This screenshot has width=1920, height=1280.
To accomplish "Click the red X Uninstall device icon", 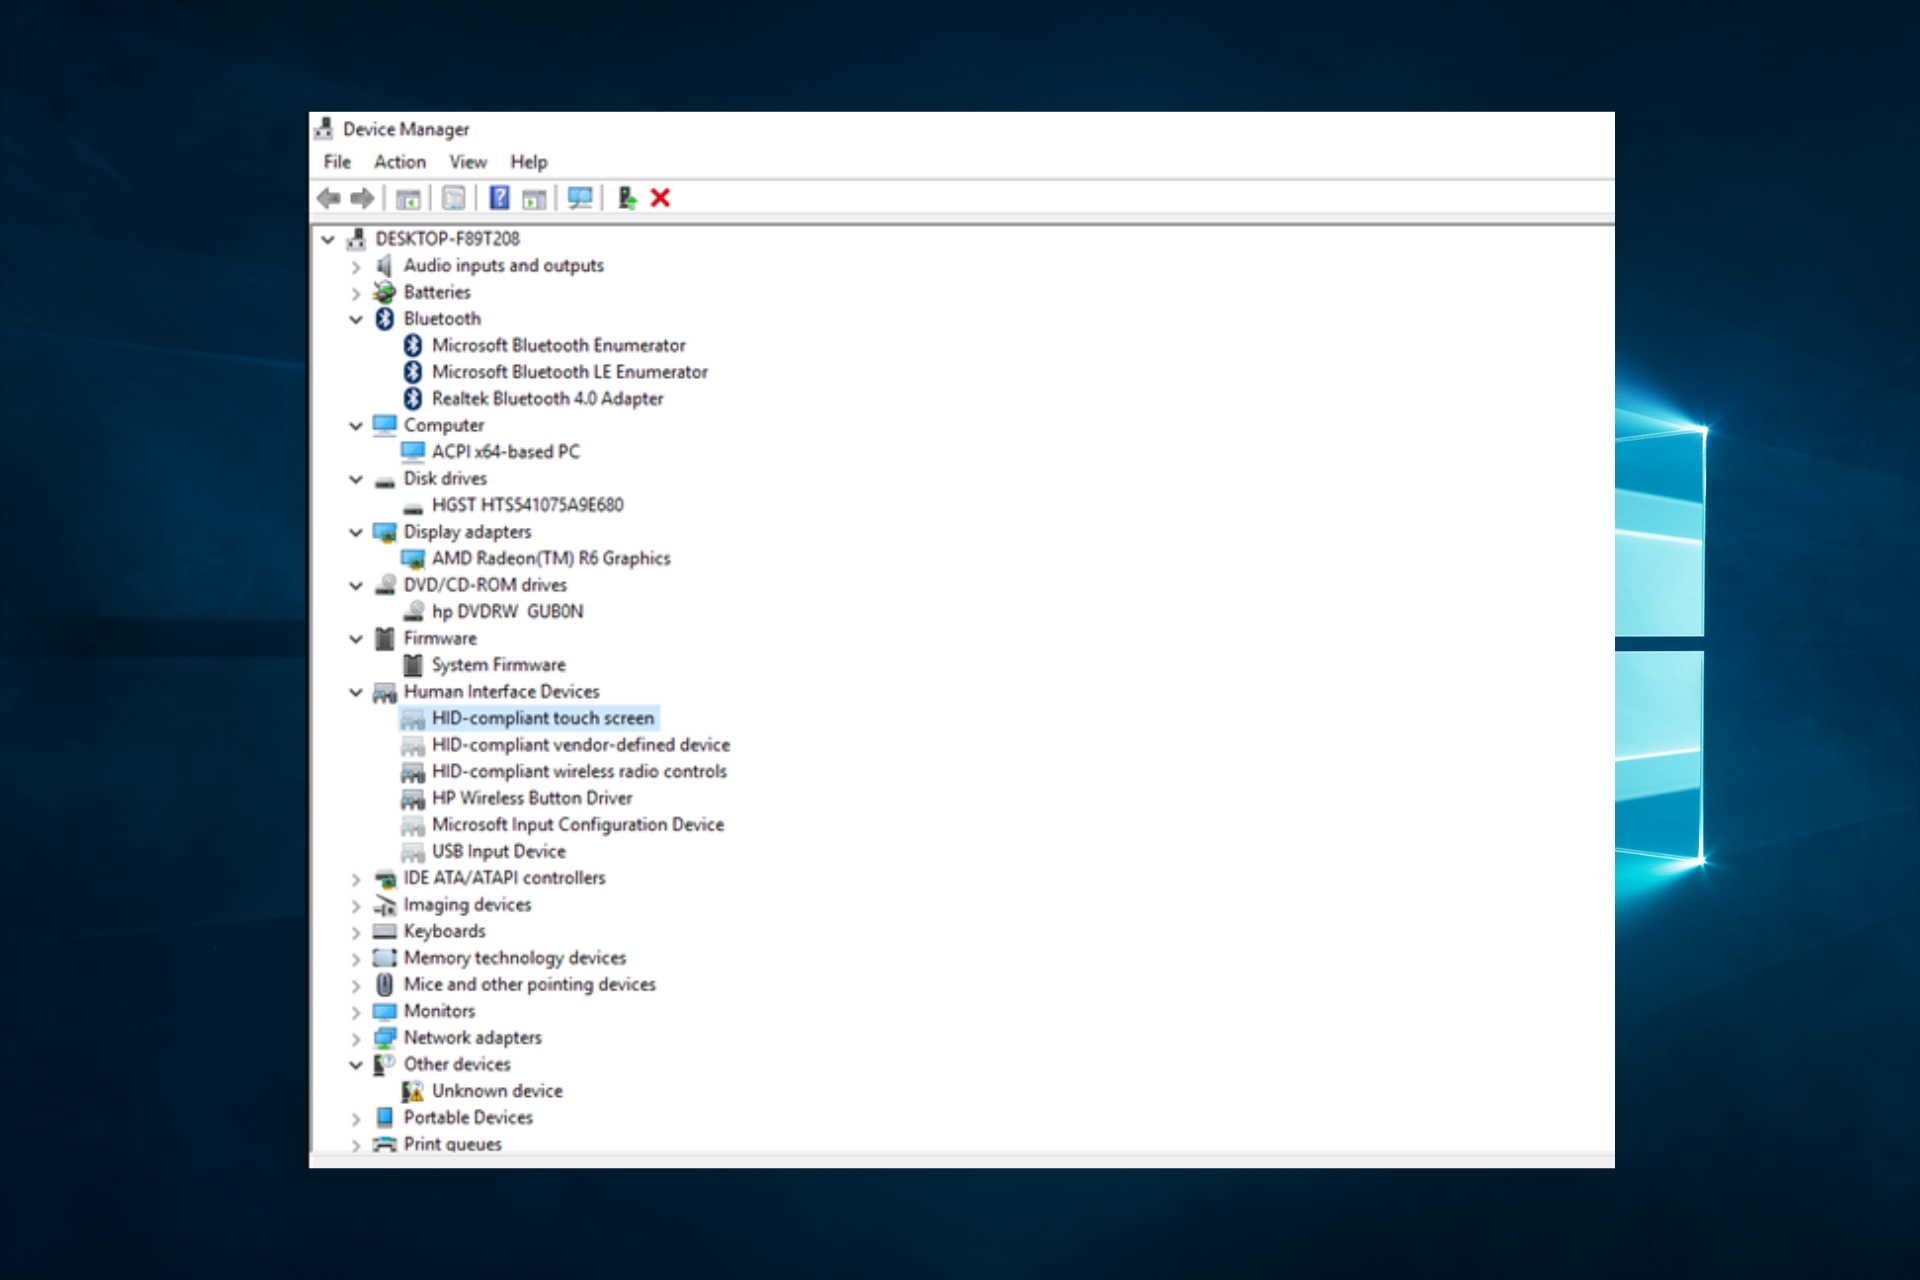I will point(660,198).
